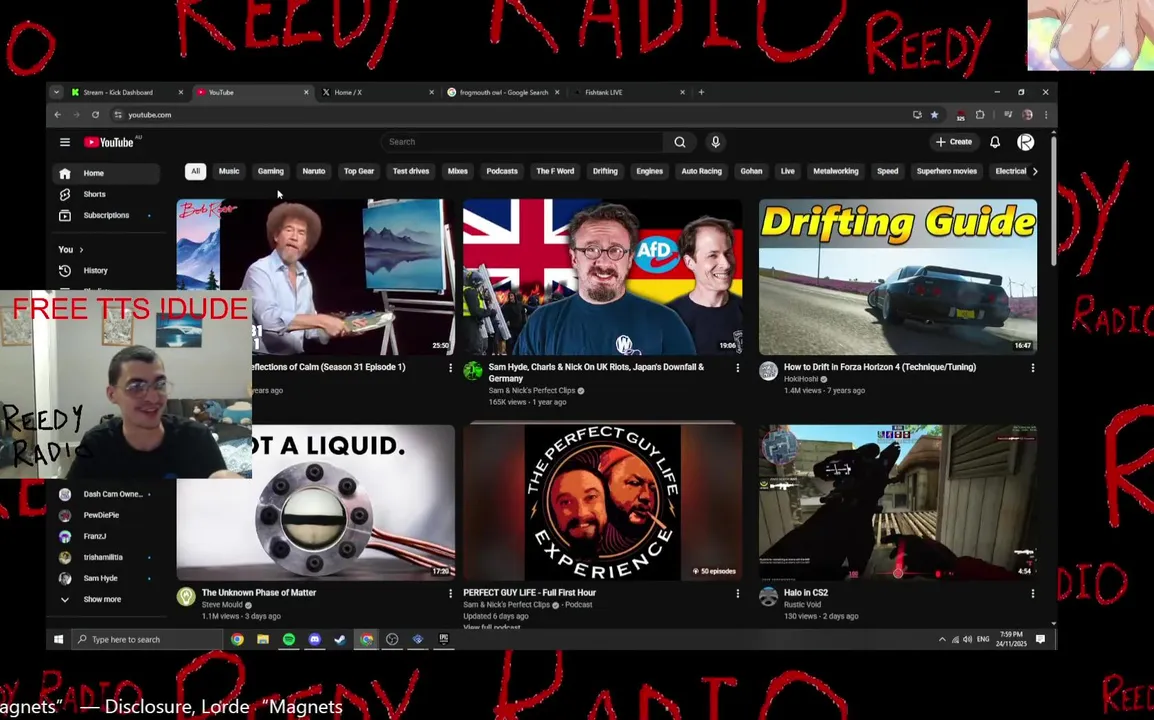Open Spotify from the taskbar
The height and width of the screenshot is (720, 1154).
pos(288,639)
